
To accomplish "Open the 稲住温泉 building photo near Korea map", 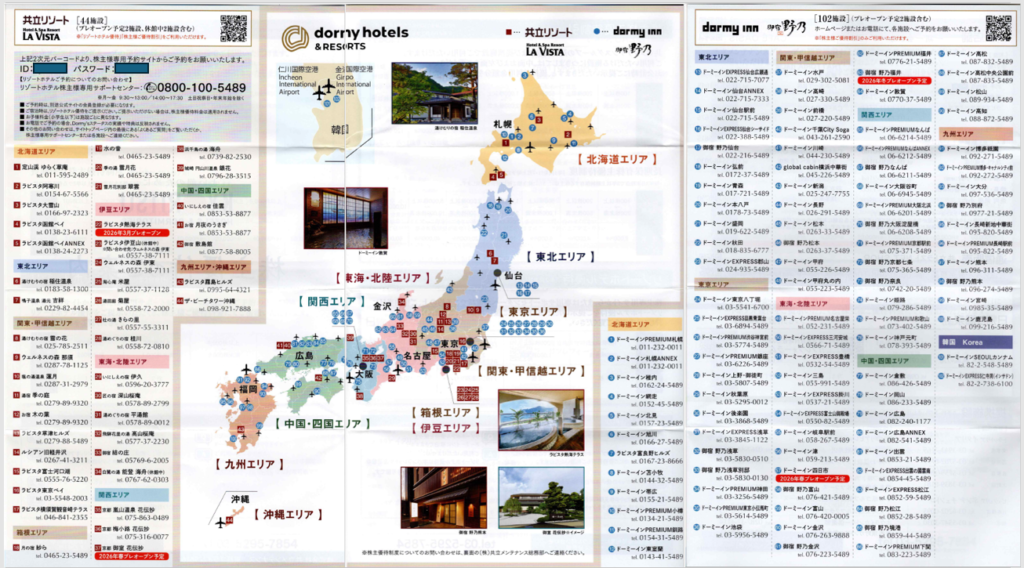I will coord(434,93).
